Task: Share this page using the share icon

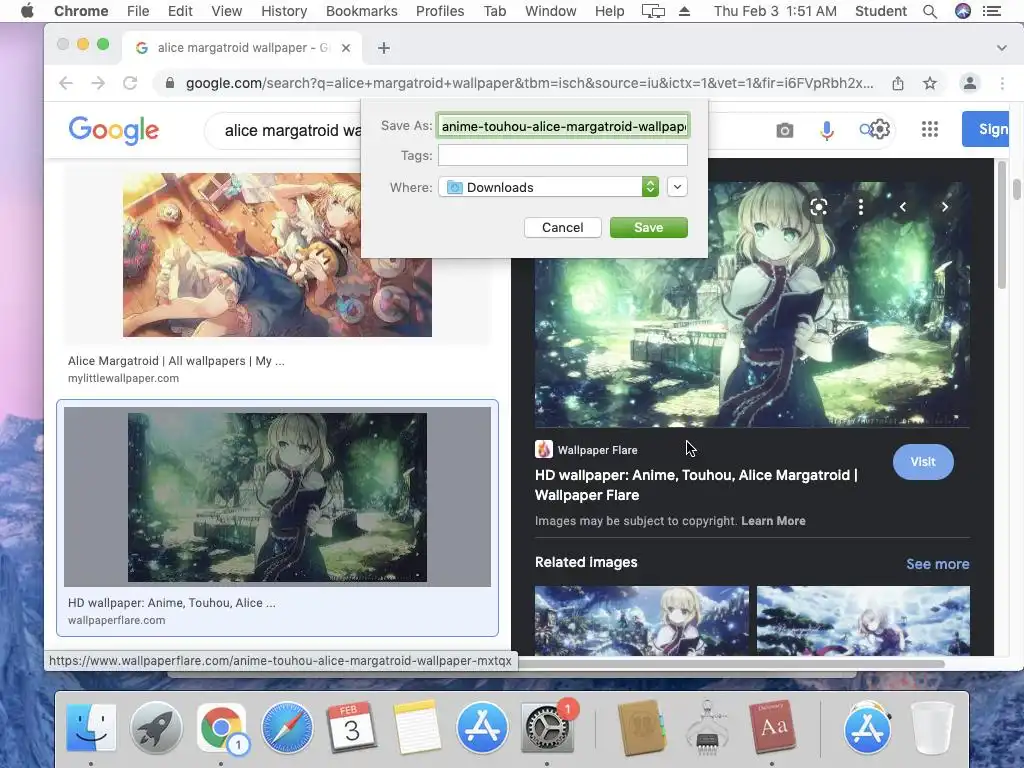Action: [x=898, y=83]
